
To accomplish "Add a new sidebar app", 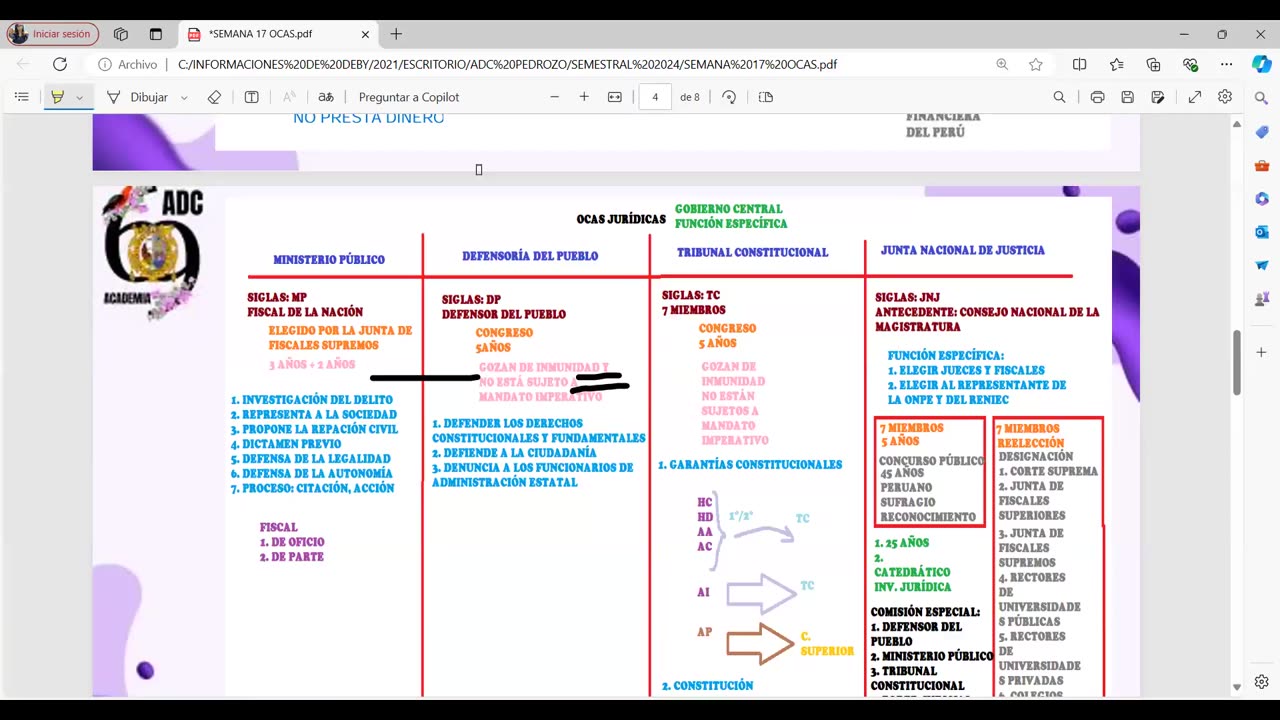I will (1262, 352).
